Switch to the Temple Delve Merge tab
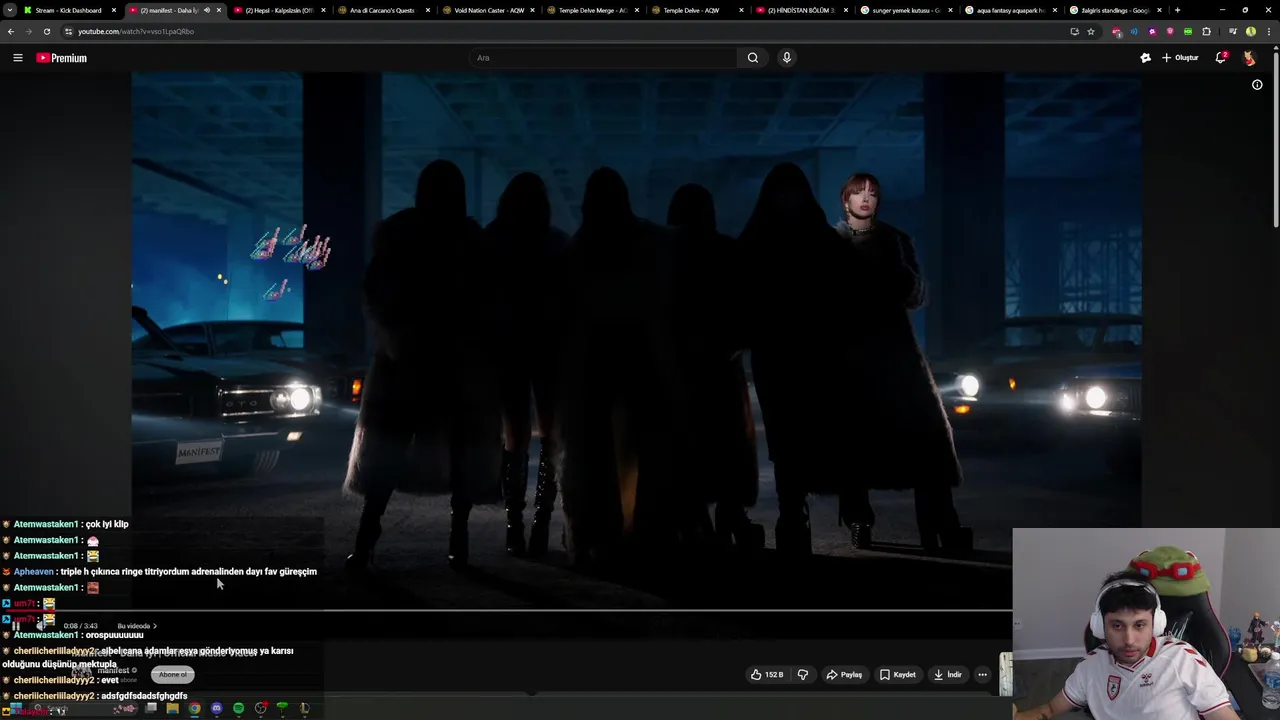Image resolution: width=1280 pixels, height=720 pixels. 592,10
